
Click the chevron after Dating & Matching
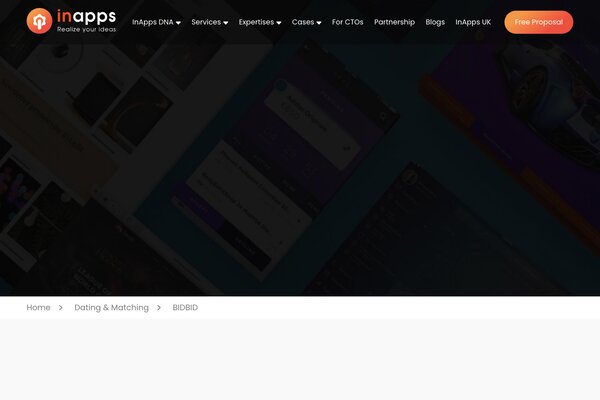pos(159,307)
